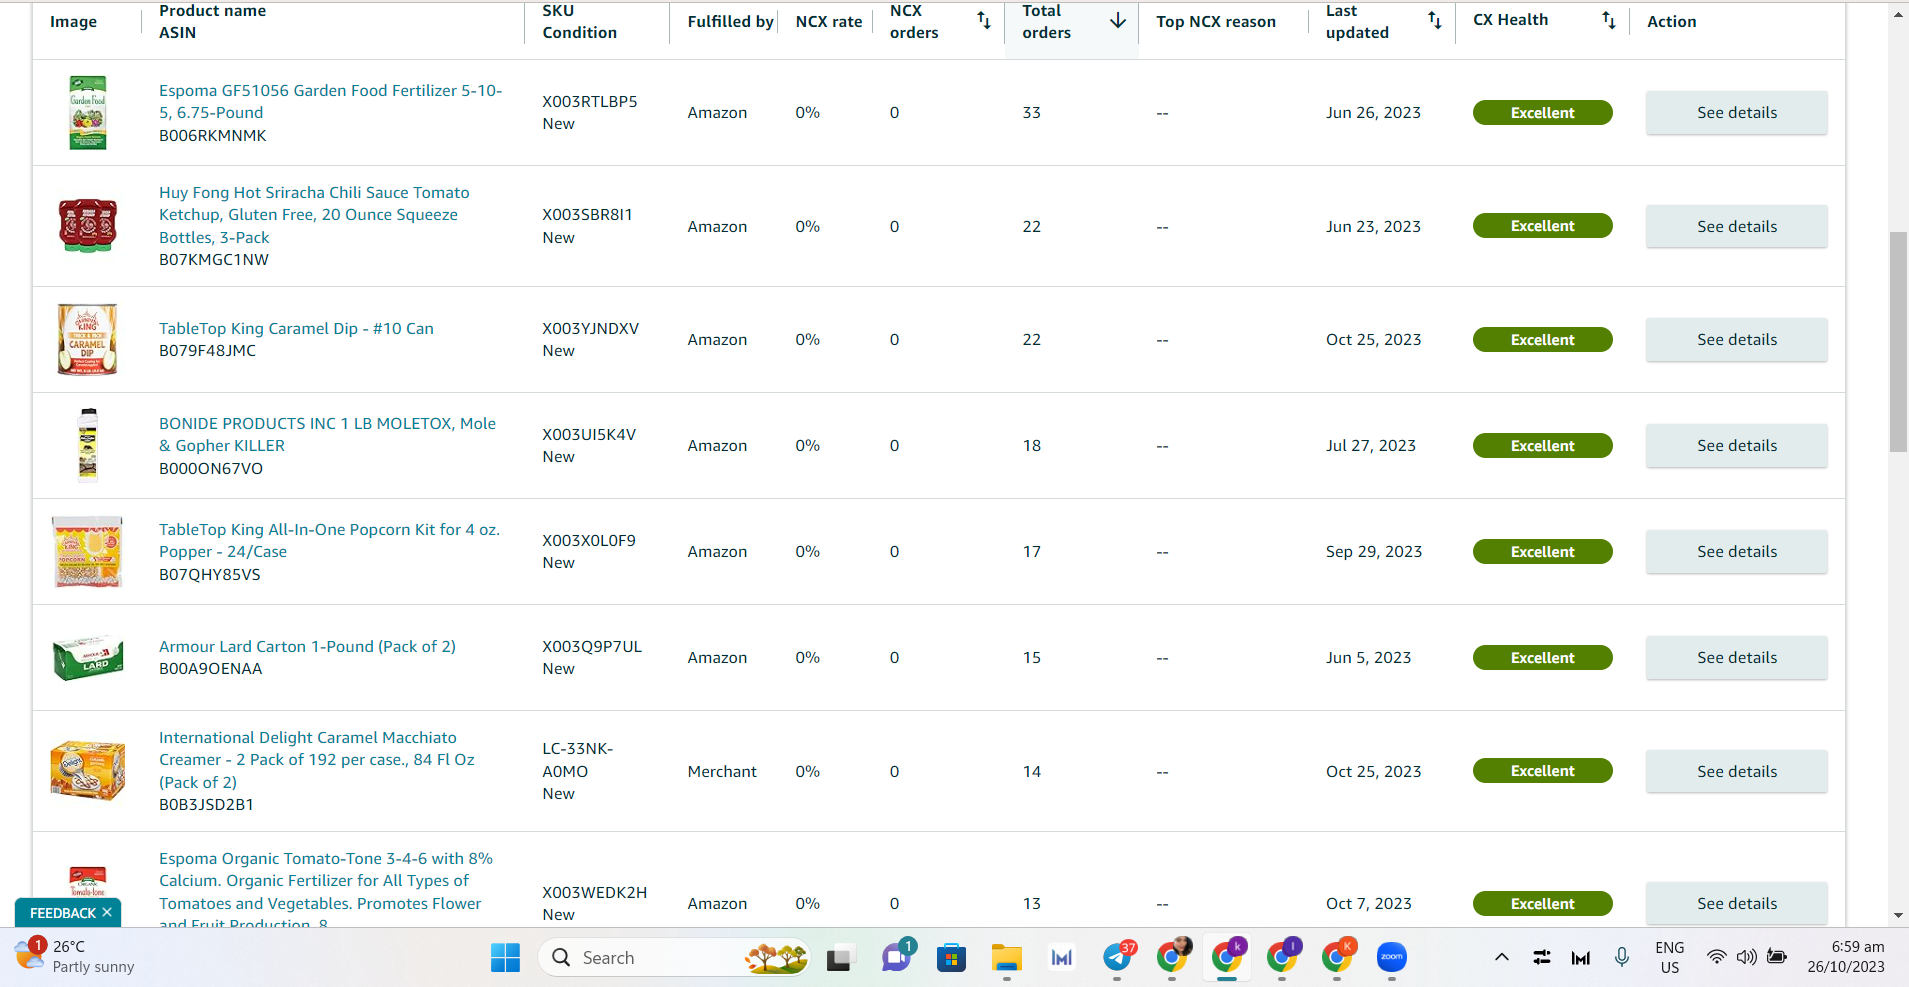
Task: Close the Feedback tab with its X
Action: click(x=107, y=912)
